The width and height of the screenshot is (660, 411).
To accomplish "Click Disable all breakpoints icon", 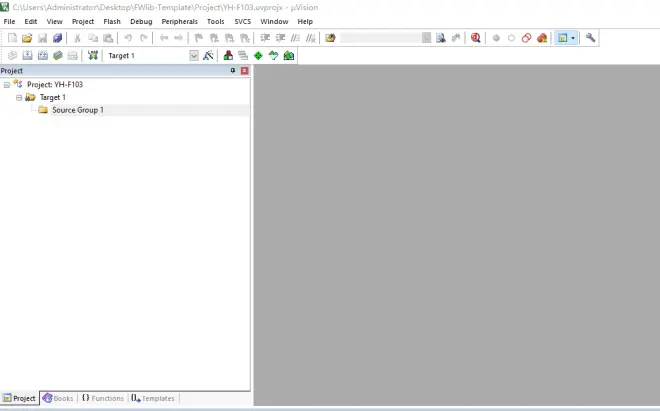I will coord(527,38).
